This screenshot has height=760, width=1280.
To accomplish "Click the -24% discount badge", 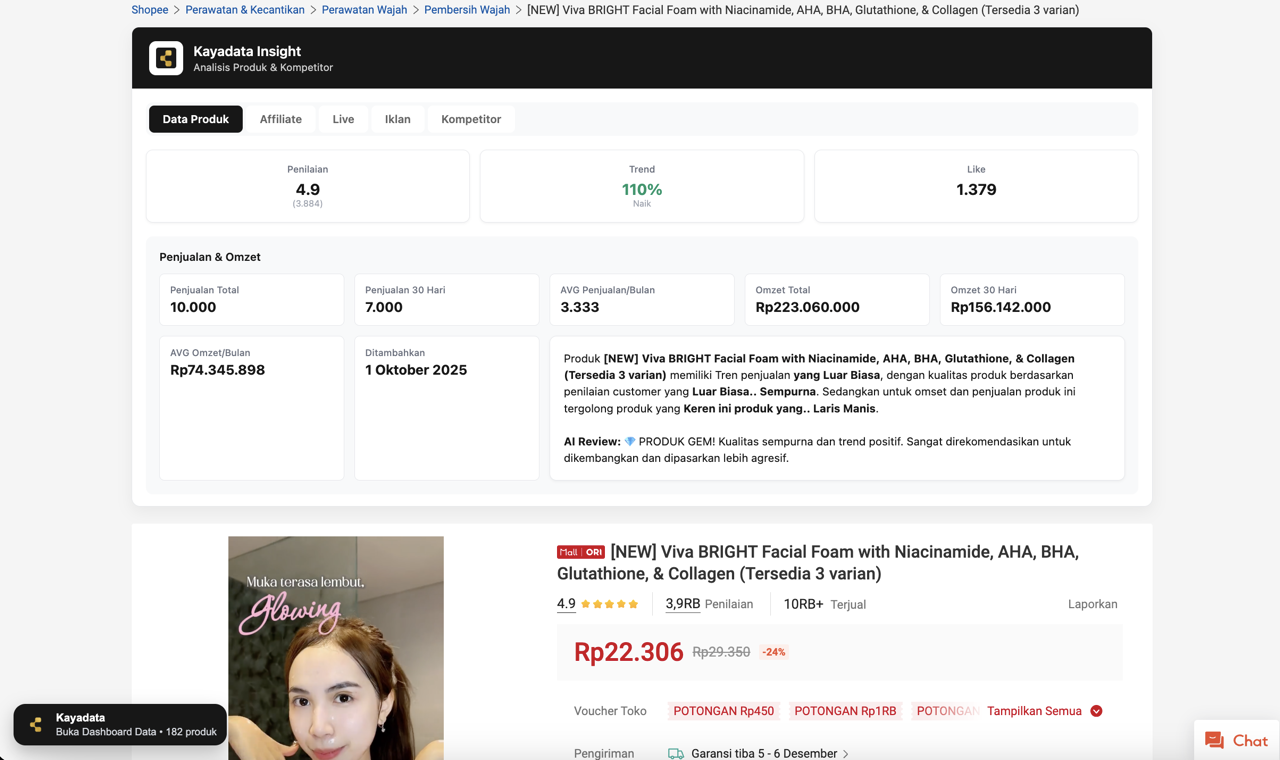I will pyautogui.click(x=773, y=652).
